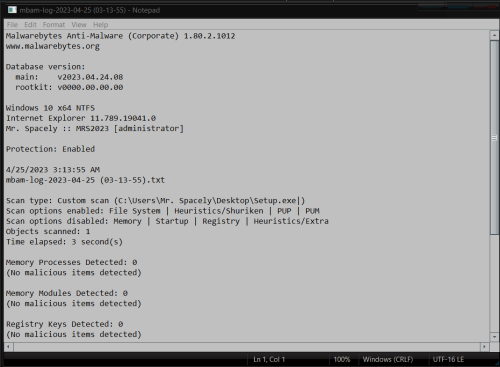Click the horizontal scrollbar right arrow
Image resolution: width=500 pixels, height=367 pixels.
click(x=484, y=347)
